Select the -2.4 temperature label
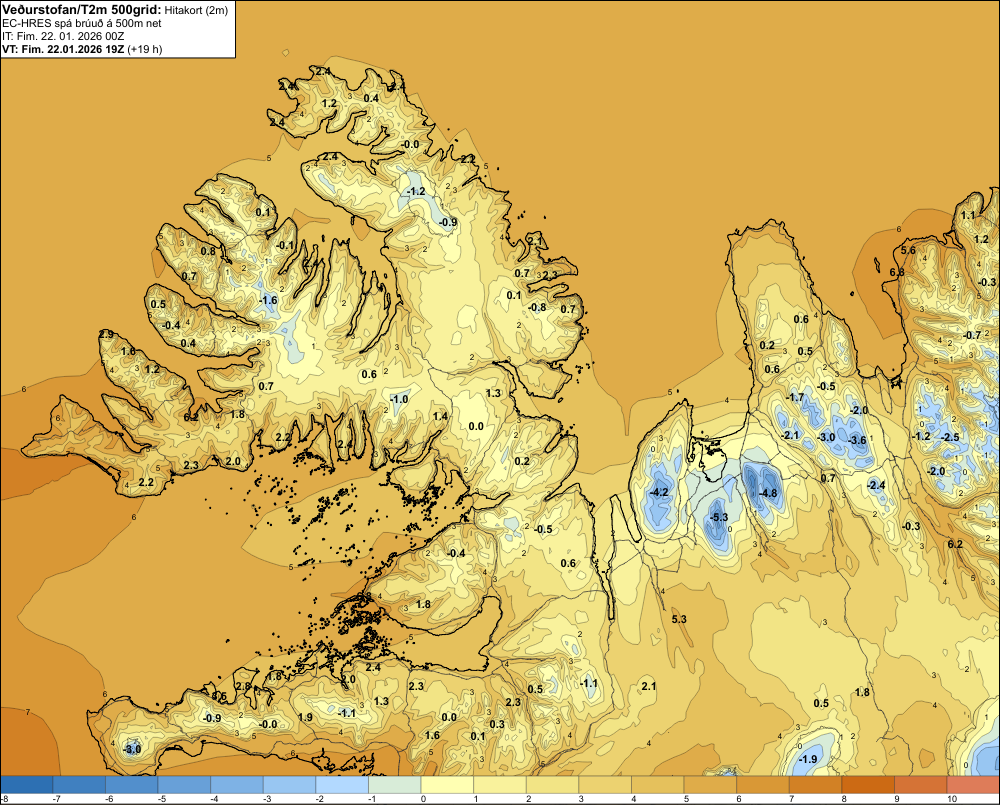1000x805 pixels. tap(877, 485)
